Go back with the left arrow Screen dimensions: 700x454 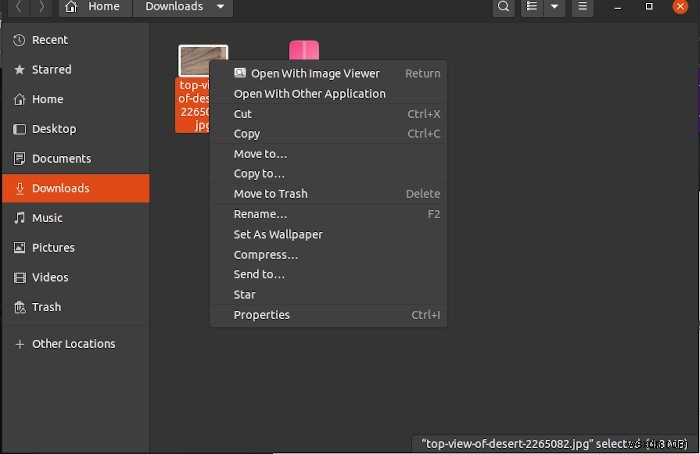[x=18, y=6]
